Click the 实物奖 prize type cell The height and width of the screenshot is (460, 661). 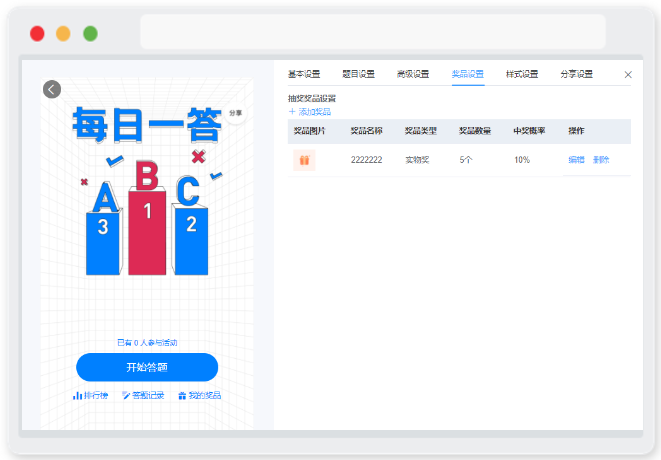[x=417, y=160]
